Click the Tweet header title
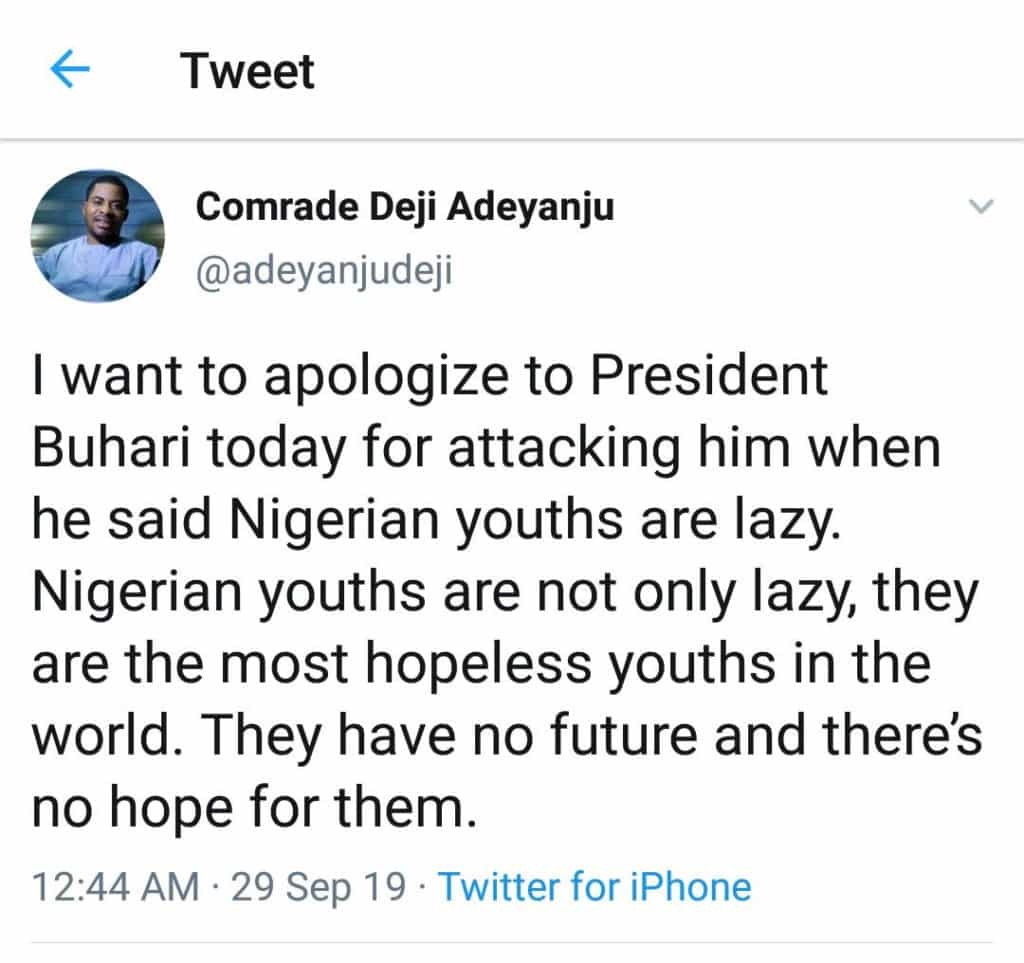 pos(247,72)
